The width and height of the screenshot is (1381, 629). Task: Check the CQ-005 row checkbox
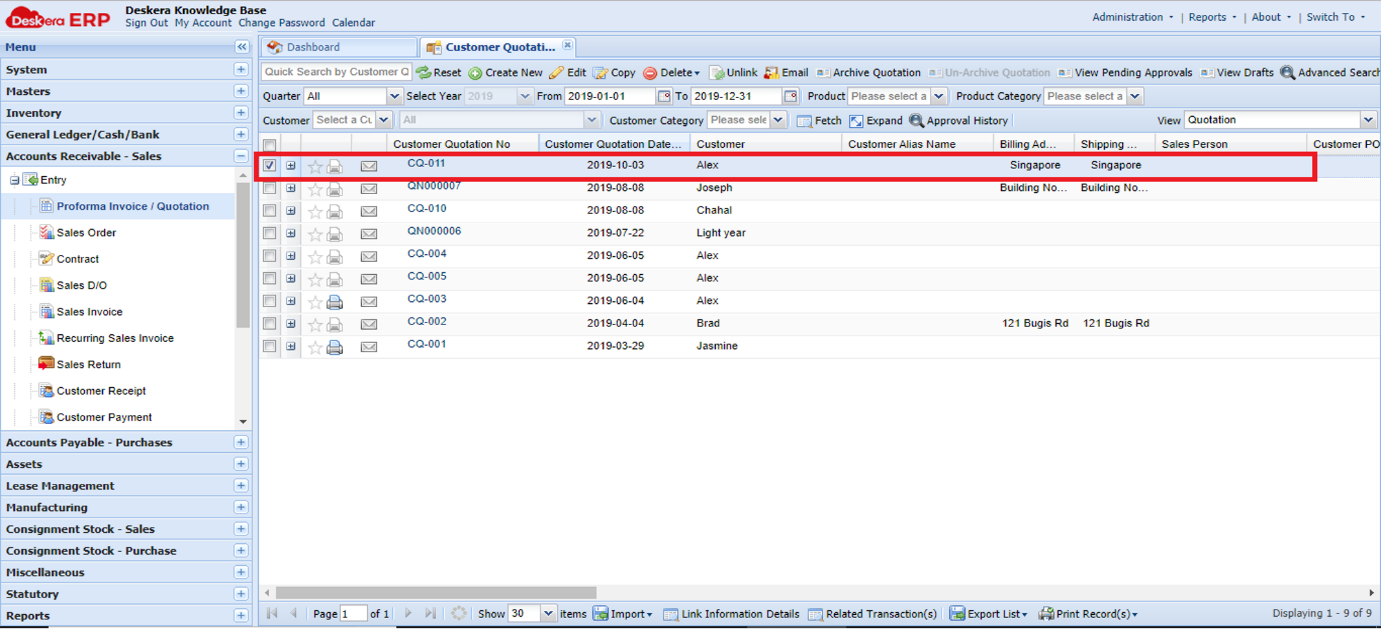pos(270,279)
